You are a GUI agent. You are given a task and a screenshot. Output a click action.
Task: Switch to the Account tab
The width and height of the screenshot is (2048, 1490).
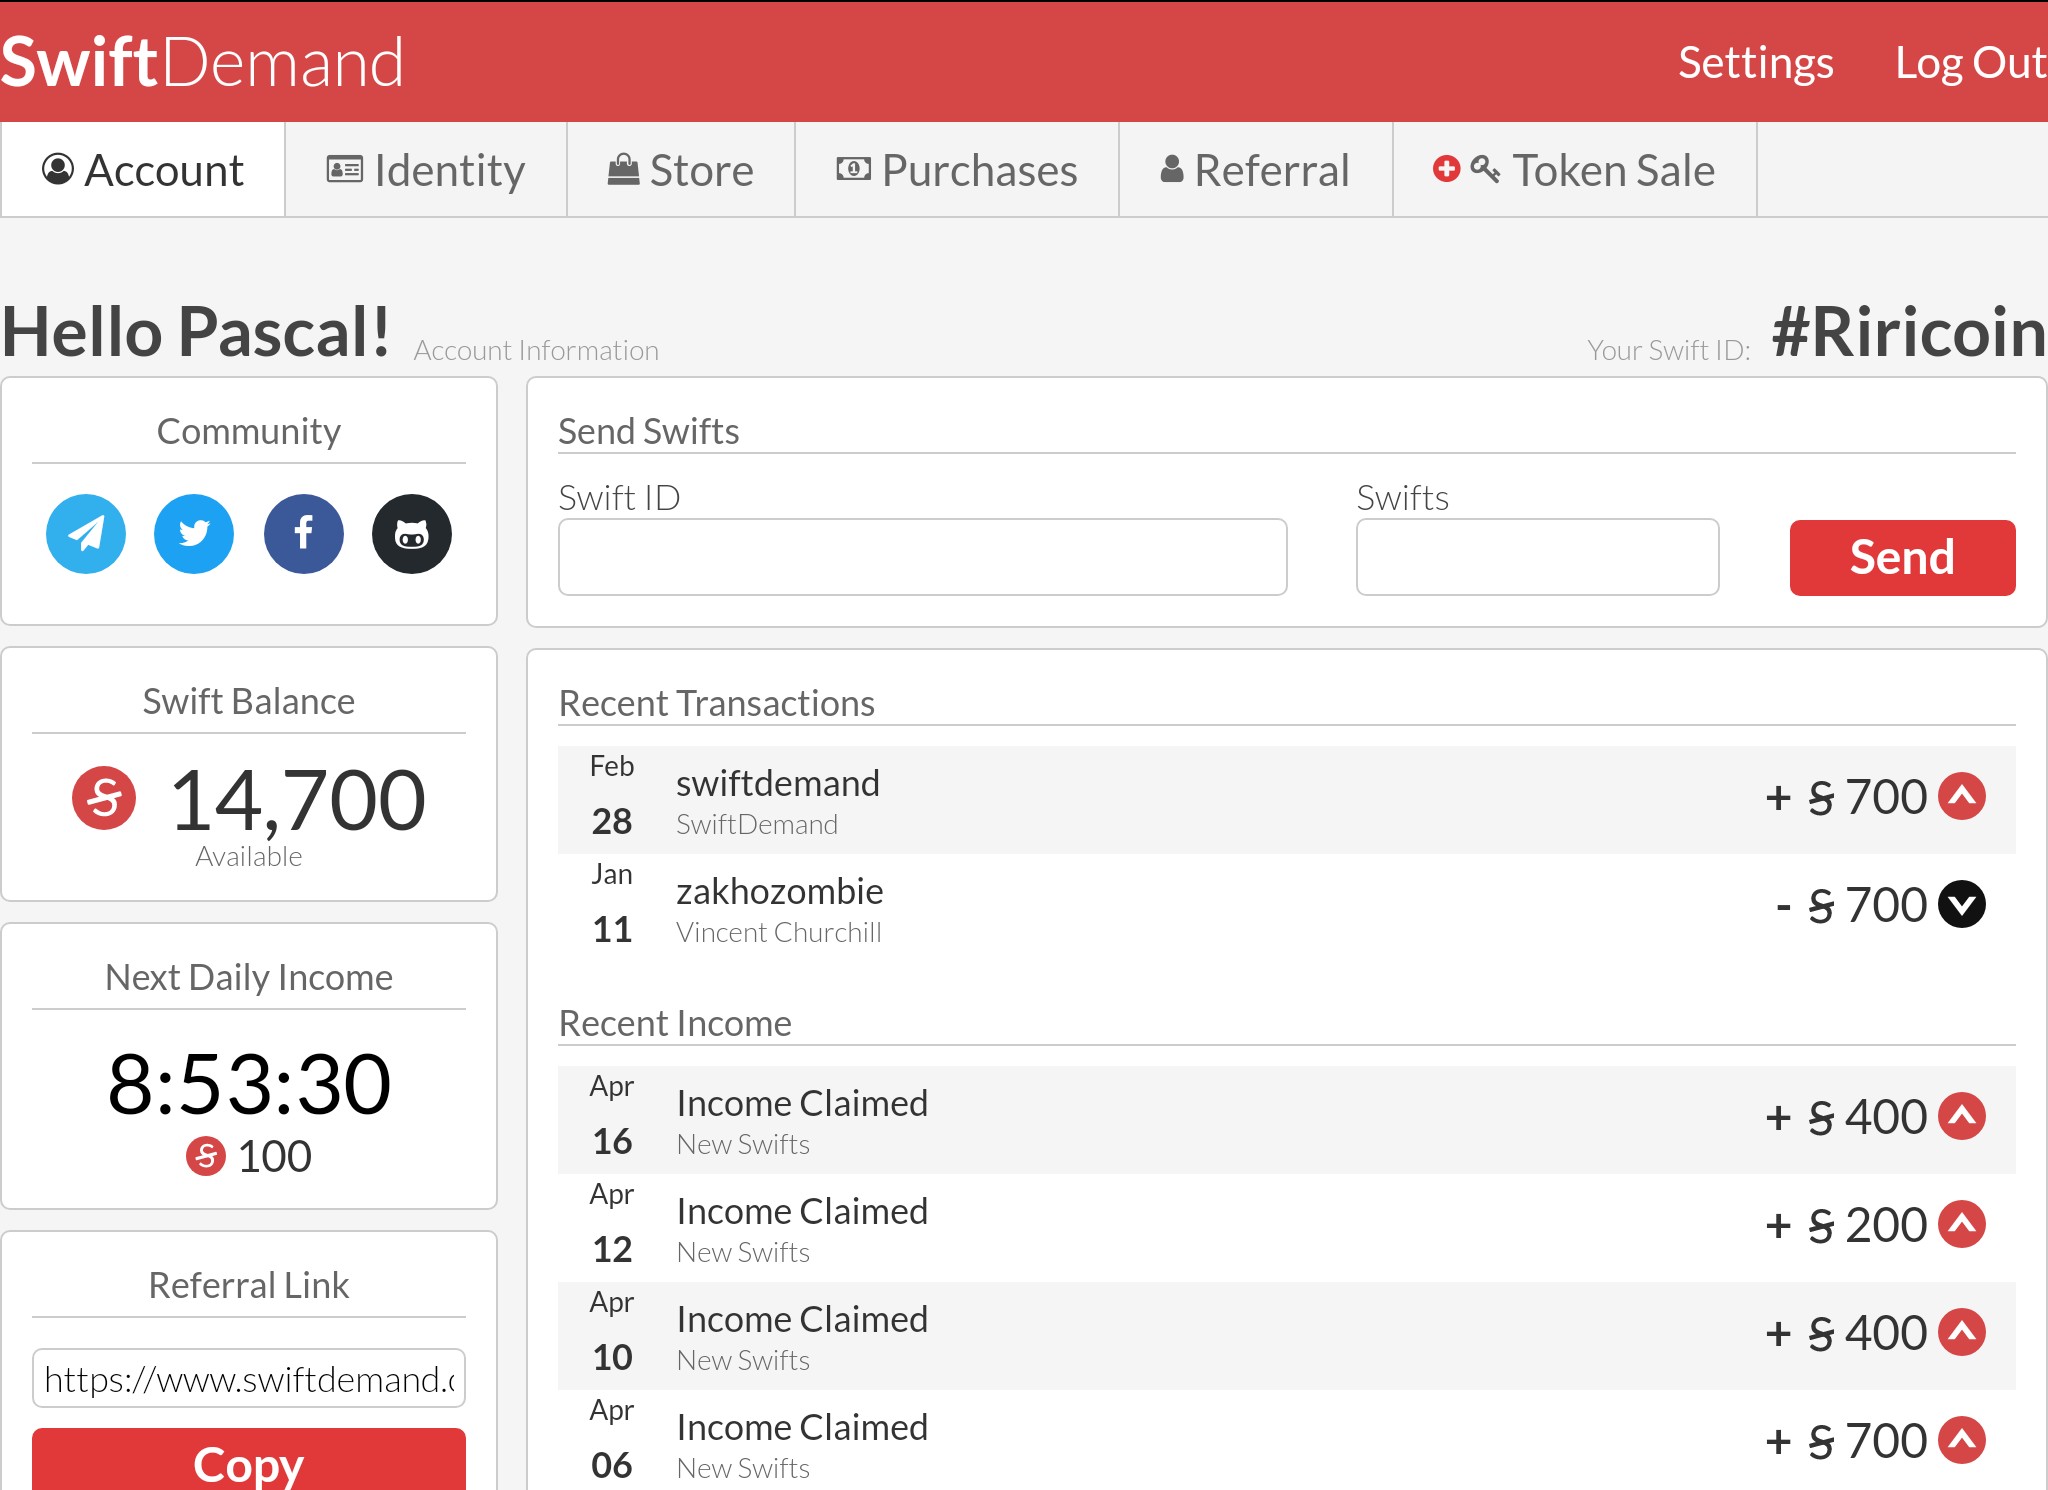[143, 170]
